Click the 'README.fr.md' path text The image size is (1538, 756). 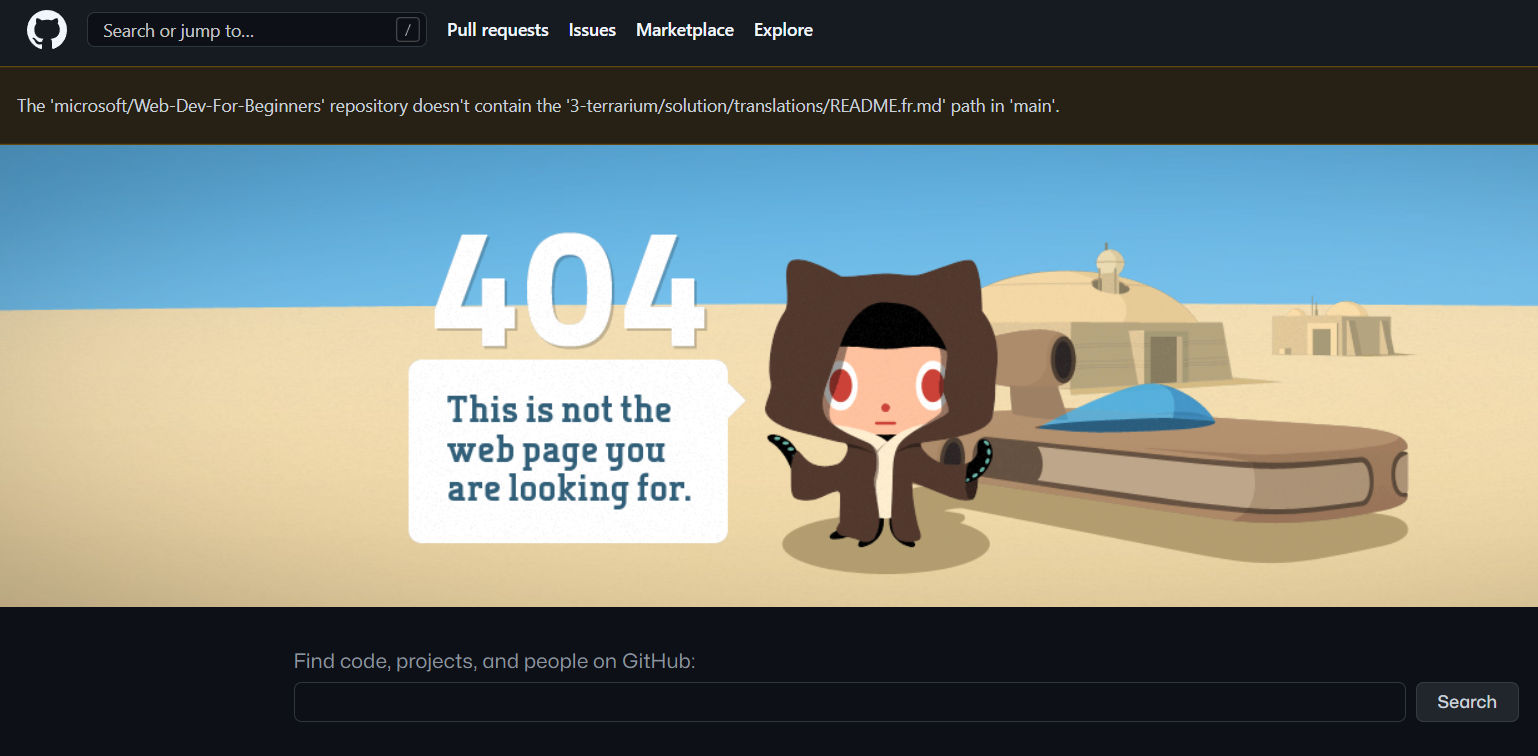coord(884,106)
